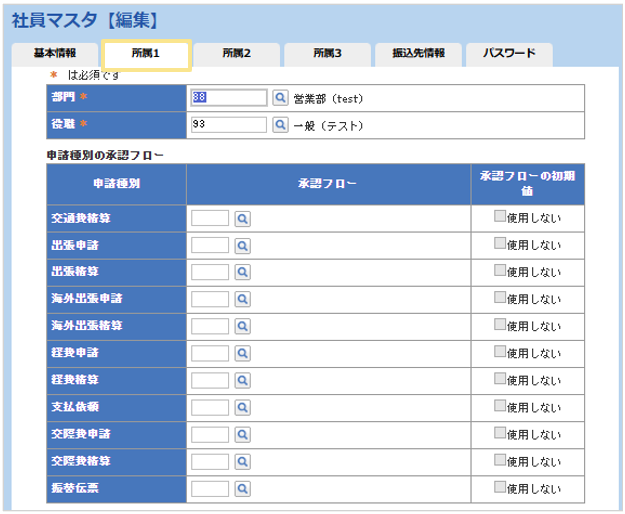Check 使用しない for 出張申請

(500, 243)
